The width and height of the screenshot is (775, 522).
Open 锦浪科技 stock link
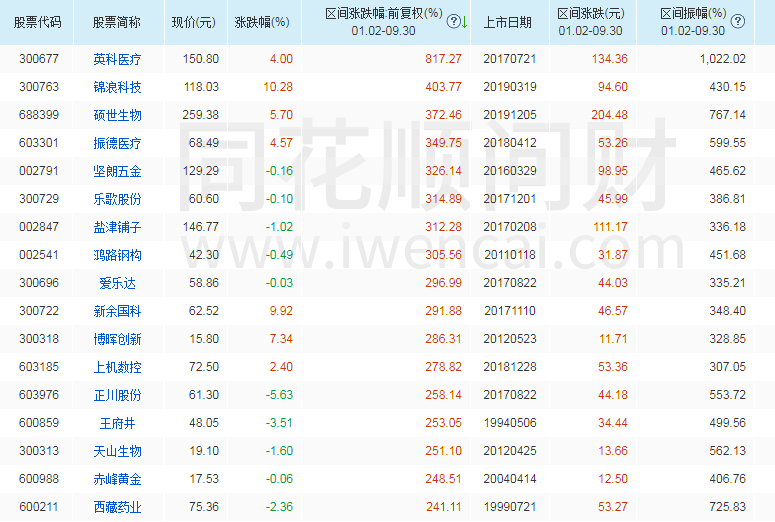pos(117,87)
